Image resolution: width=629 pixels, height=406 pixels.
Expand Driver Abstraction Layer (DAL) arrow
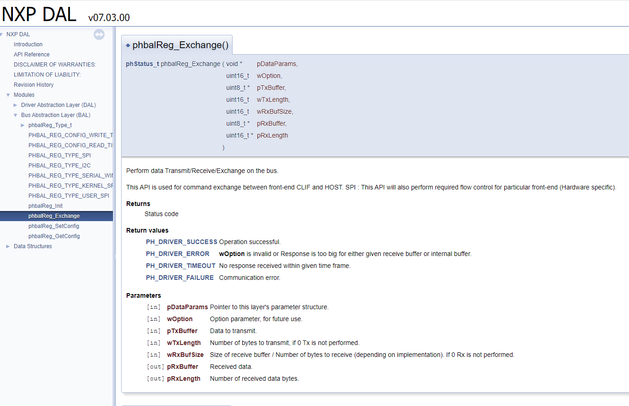(x=15, y=105)
